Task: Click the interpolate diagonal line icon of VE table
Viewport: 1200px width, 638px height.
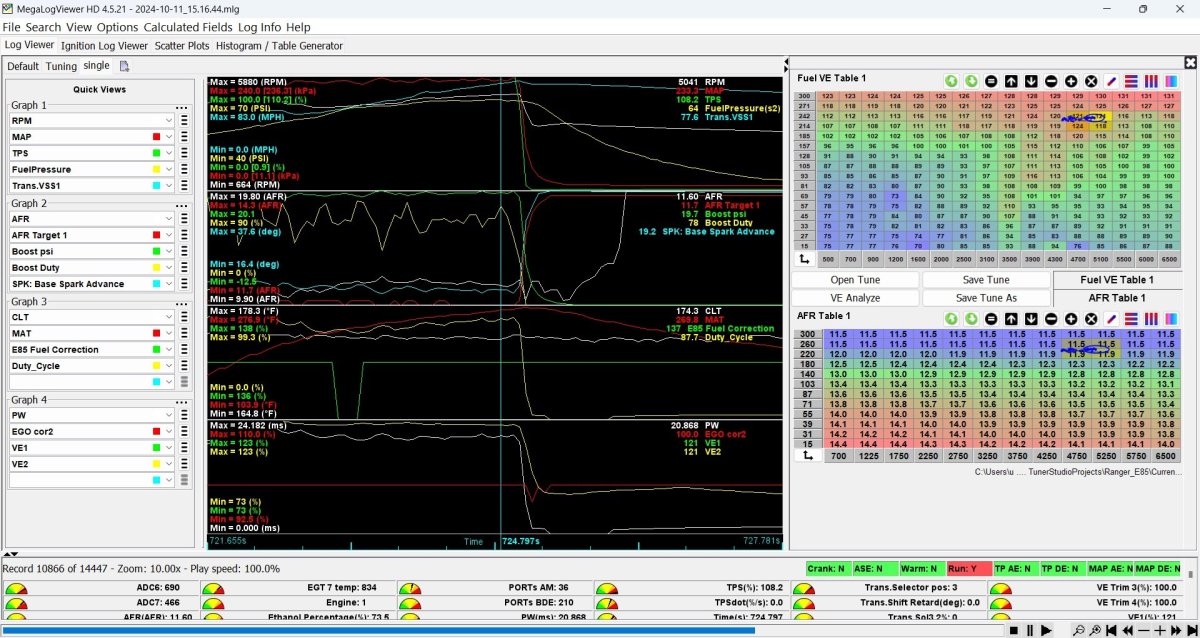Action: point(1112,81)
